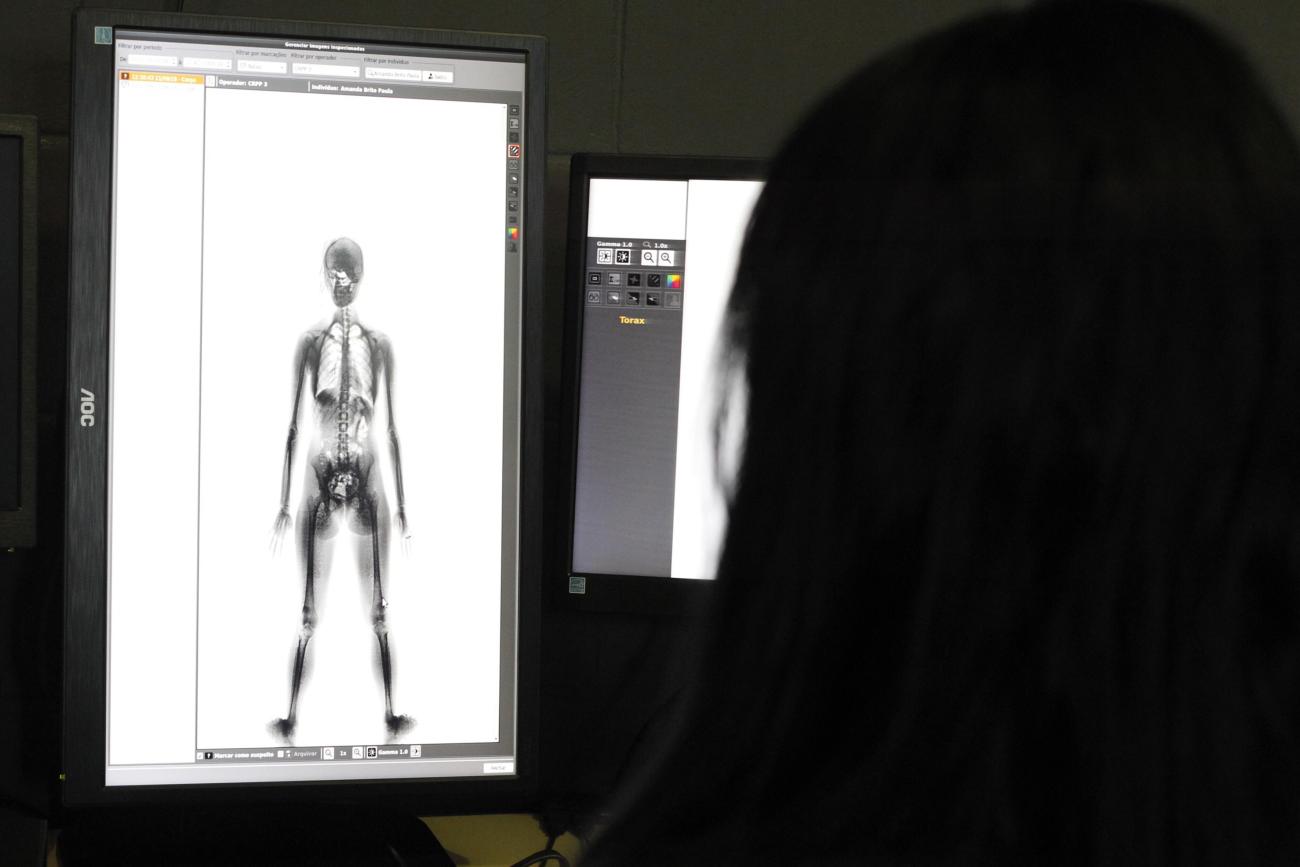
Task: Click the button at bottom right of window
Action: pos(497,768)
